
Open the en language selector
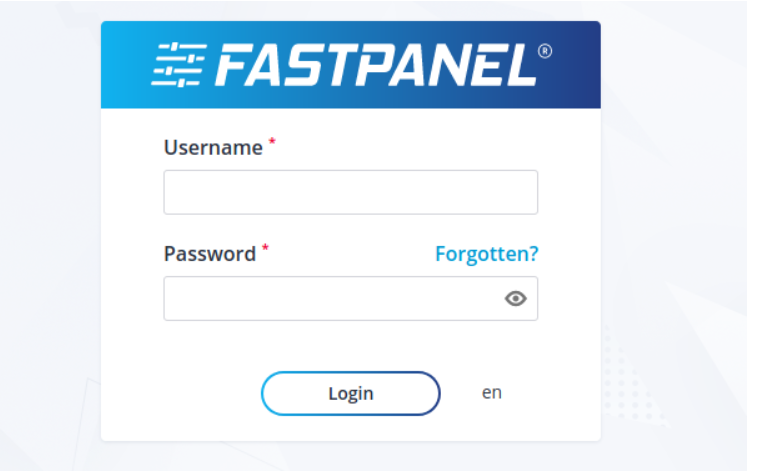pyautogui.click(x=492, y=392)
